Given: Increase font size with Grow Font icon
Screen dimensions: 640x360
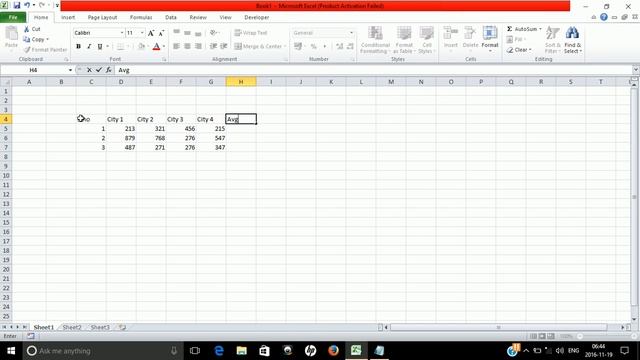Looking at the screenshot, I should coord(151,33).
